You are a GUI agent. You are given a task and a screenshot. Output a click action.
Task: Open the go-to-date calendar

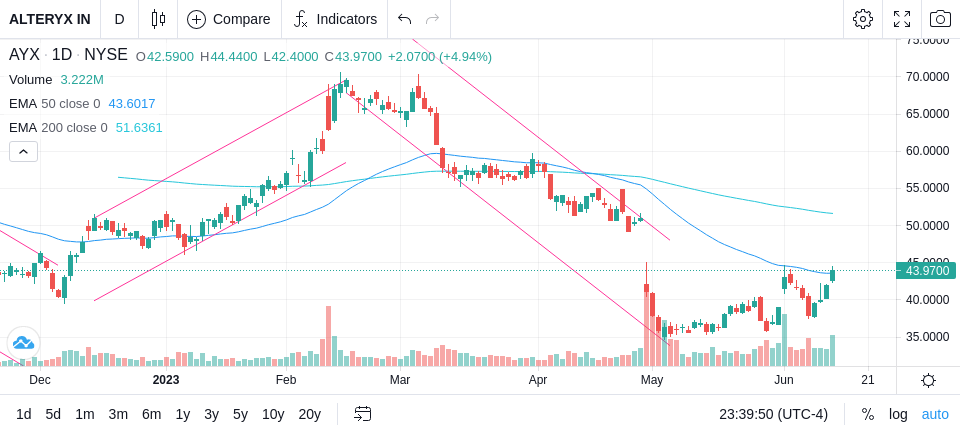tap(362, 415)
